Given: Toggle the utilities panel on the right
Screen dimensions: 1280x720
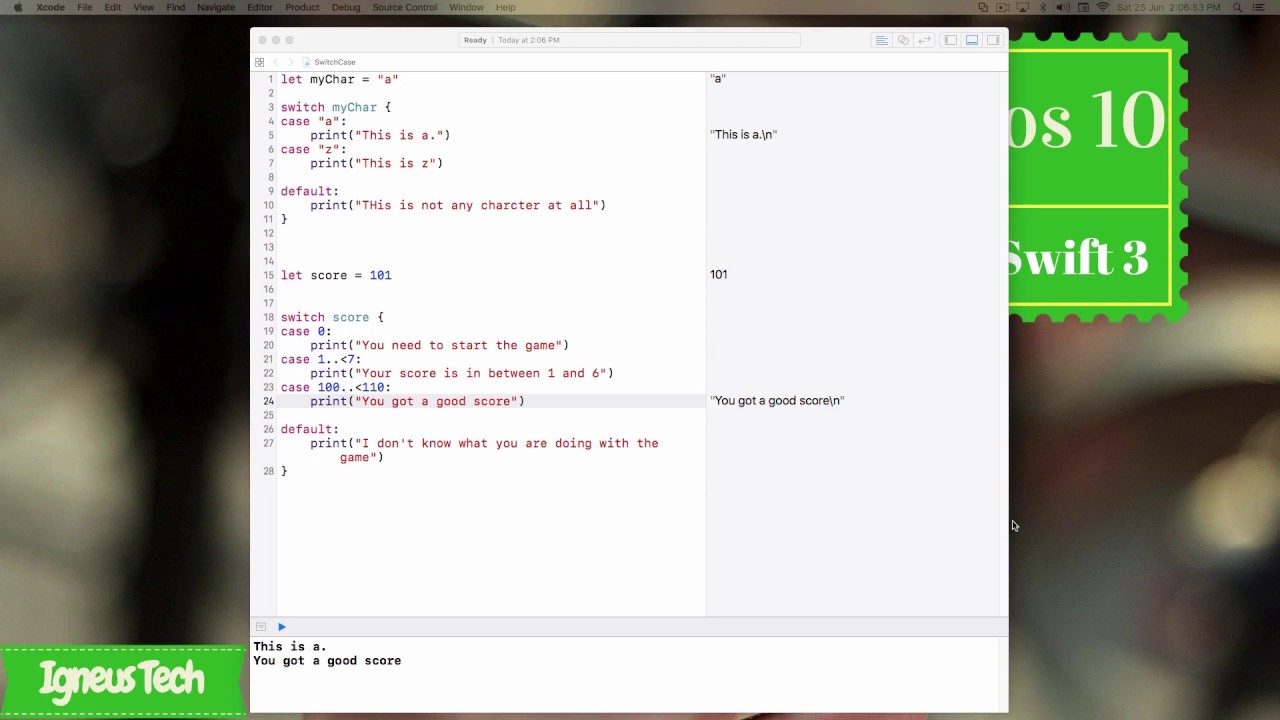Looking at the screenshot, I should coord(993,40).
